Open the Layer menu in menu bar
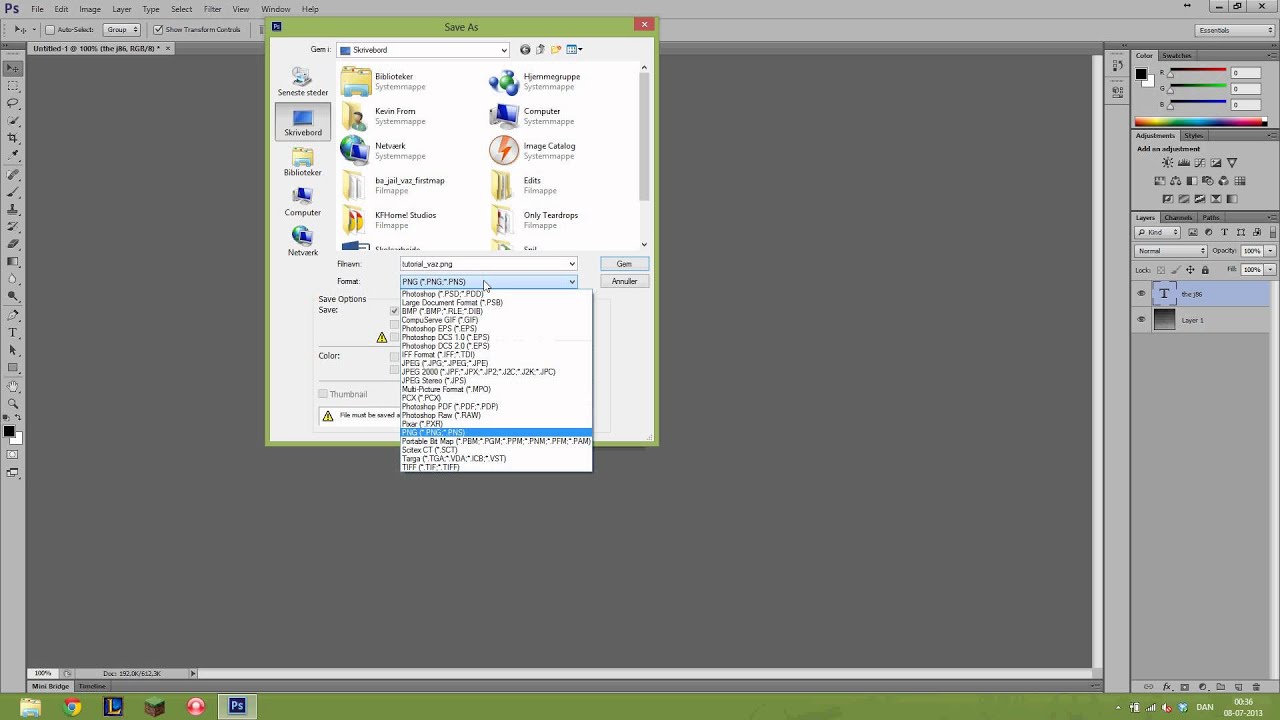Image resolution: width=1280 pixels, height=720 pixels. tap(121, 9)
